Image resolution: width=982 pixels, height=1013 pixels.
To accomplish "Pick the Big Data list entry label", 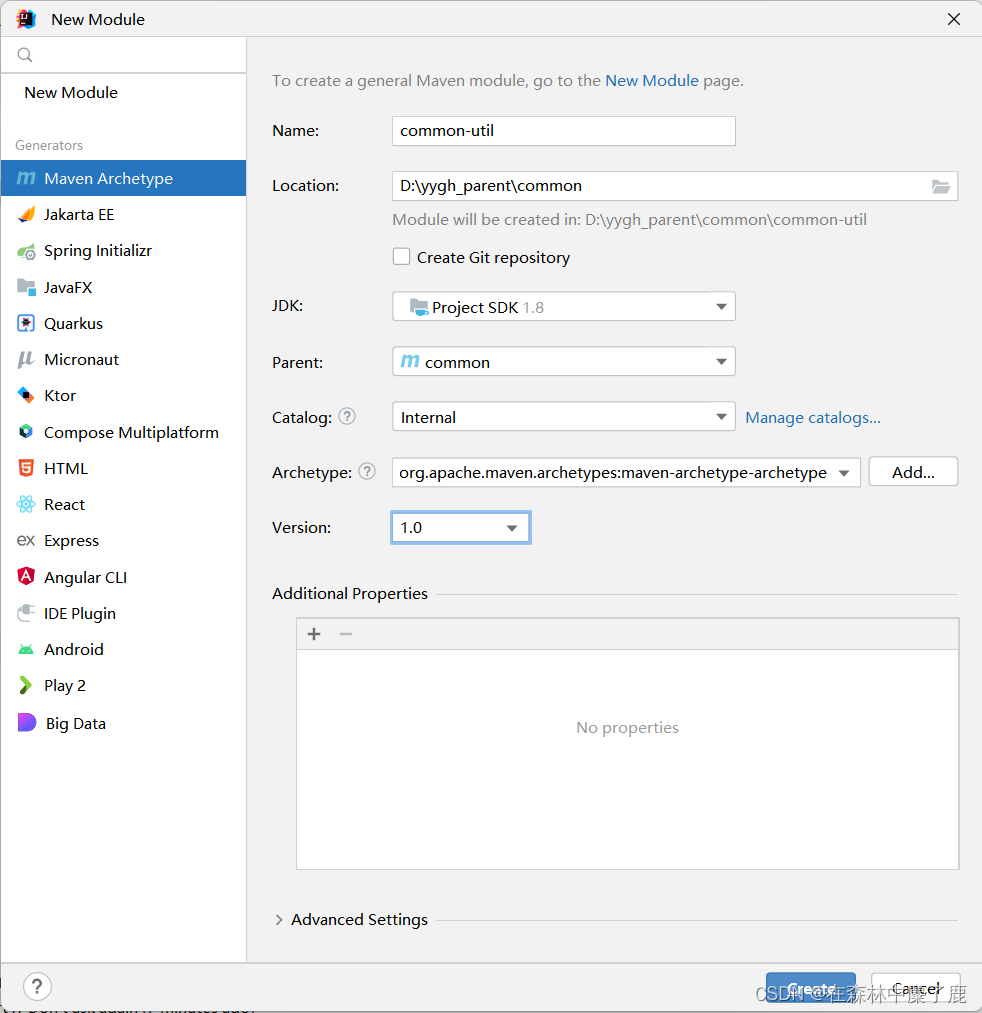I will [x=76, y=724].
